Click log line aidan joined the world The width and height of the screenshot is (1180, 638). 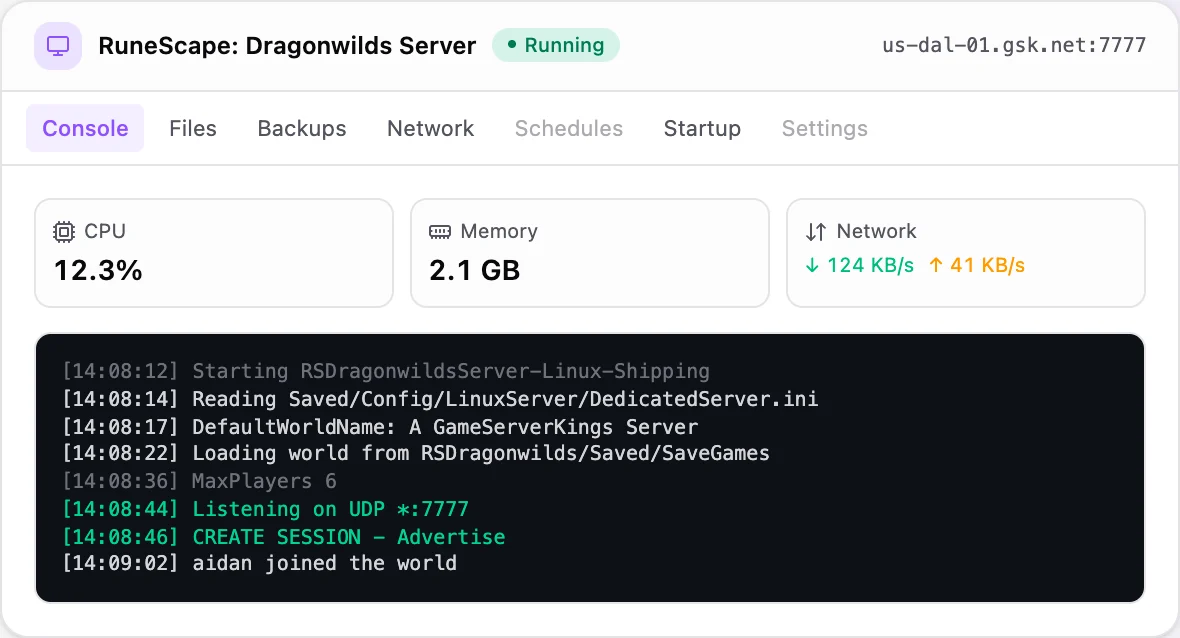pos(260,563)
